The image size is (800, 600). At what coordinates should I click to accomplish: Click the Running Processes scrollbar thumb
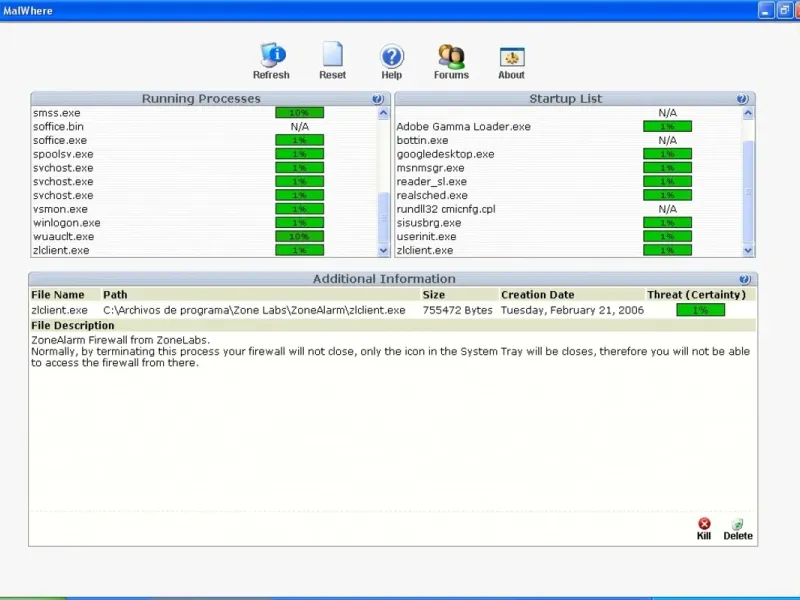coord(384,218)
